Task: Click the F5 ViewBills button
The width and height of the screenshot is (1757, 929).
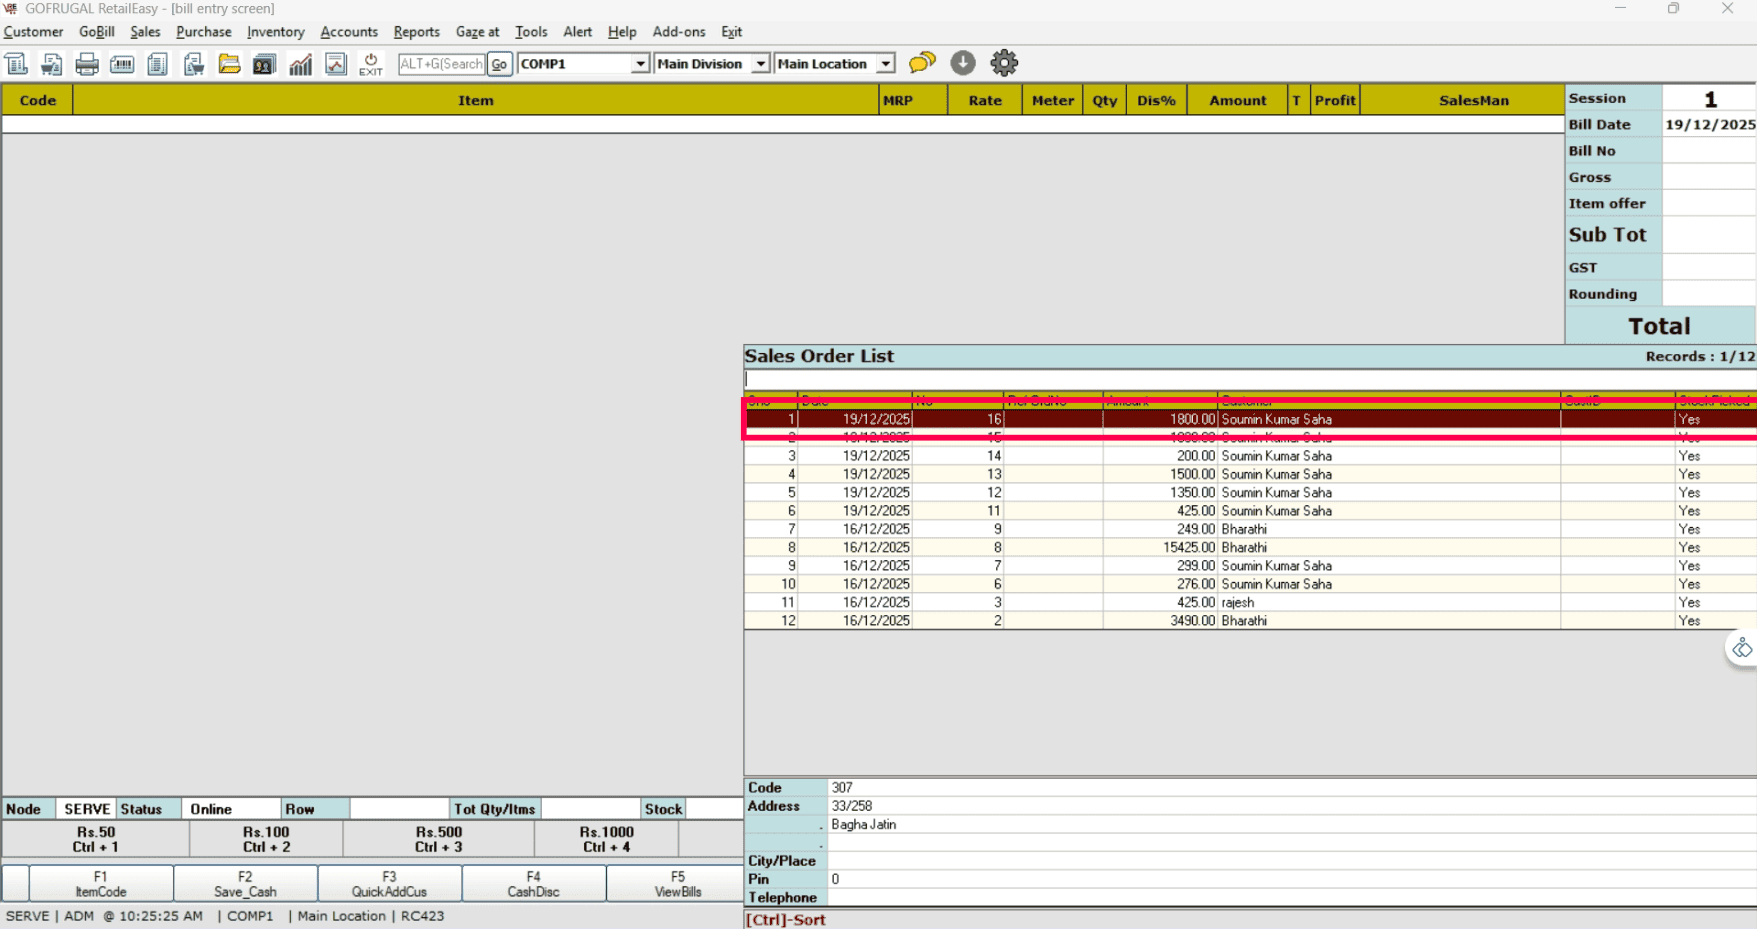Action: pos(677,884)
